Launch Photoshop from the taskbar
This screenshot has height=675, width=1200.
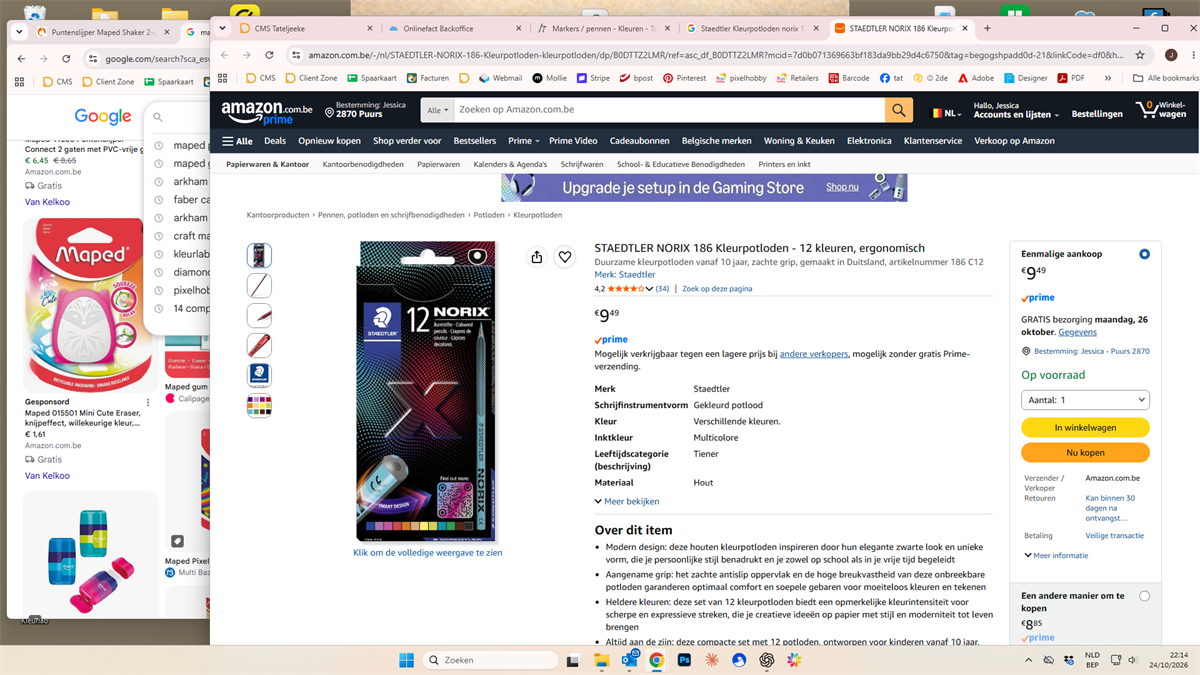coord(684,660)
